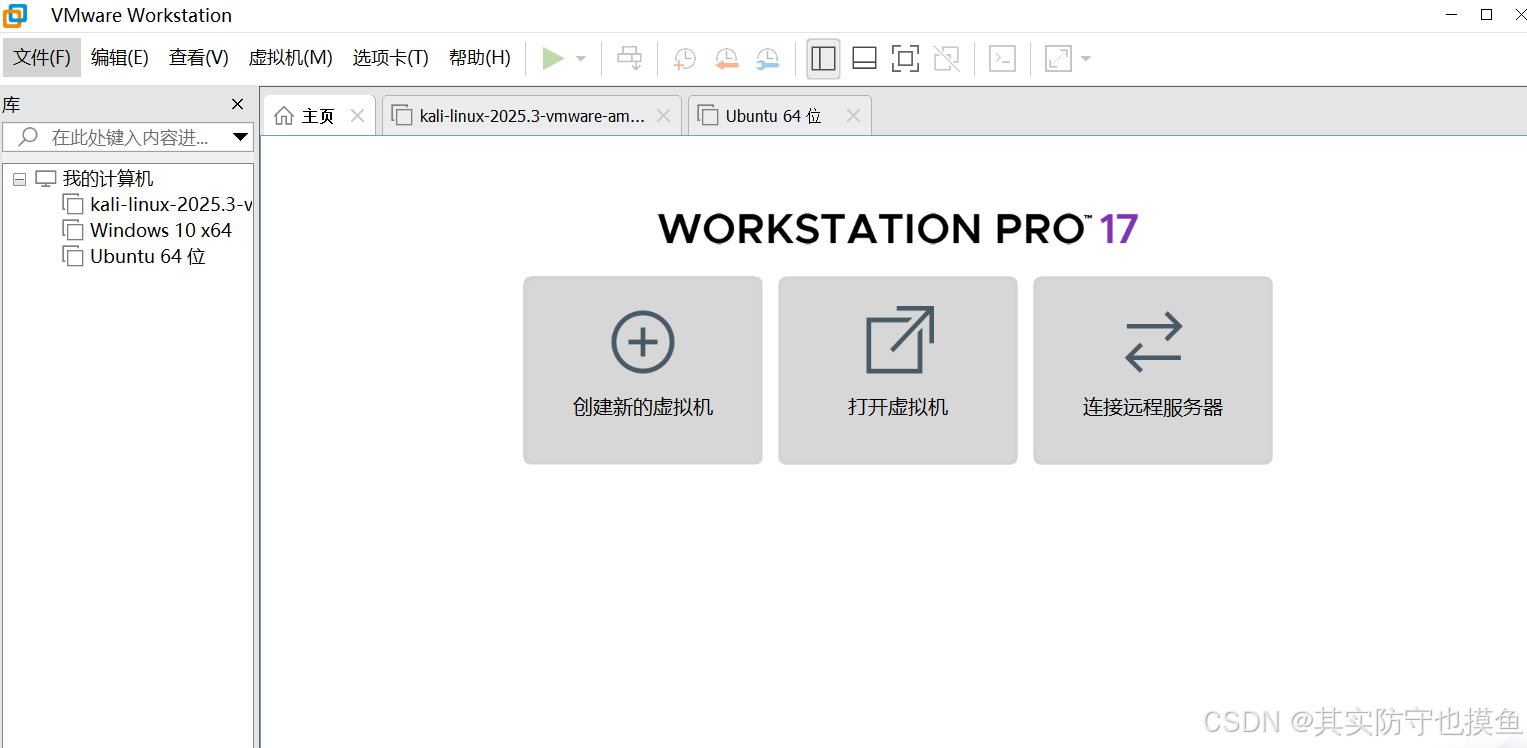Close the kali-linux-2025.3-vmware tab

(663, 116)
